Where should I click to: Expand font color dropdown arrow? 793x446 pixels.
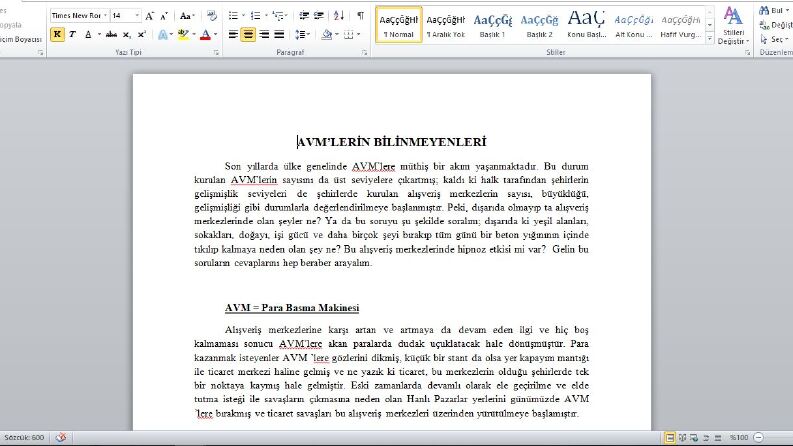[215, 34]
